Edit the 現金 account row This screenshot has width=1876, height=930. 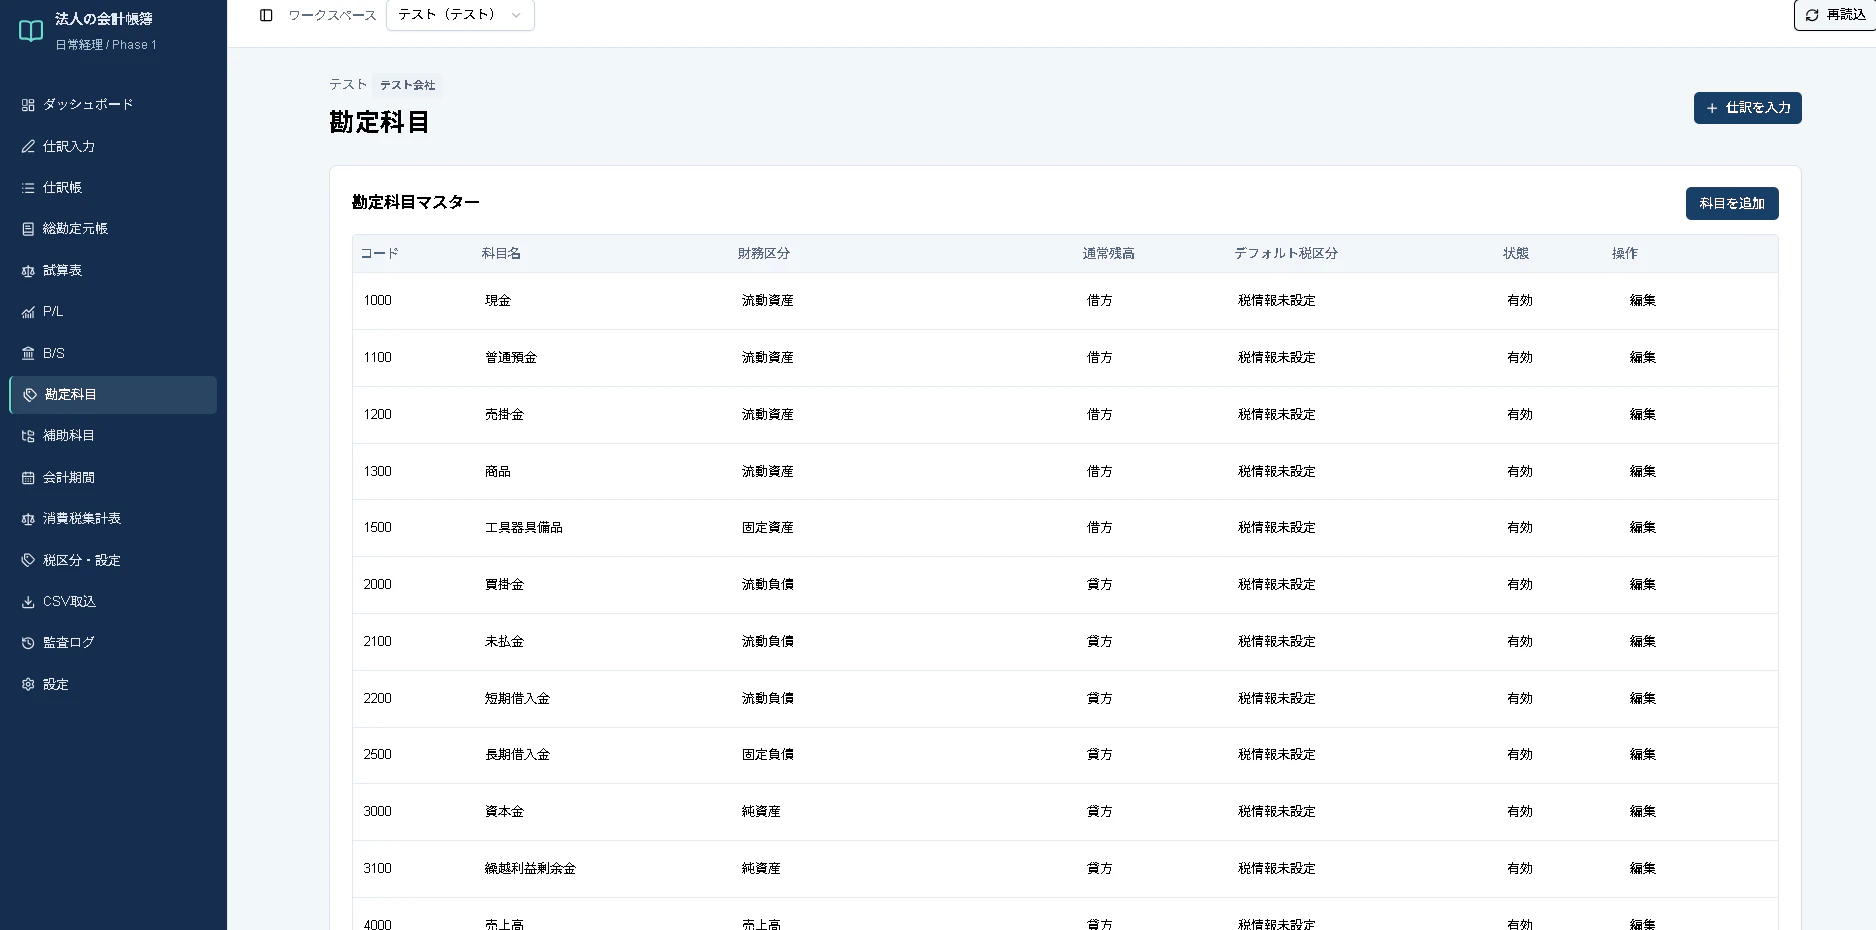(x=1642, y=301)
